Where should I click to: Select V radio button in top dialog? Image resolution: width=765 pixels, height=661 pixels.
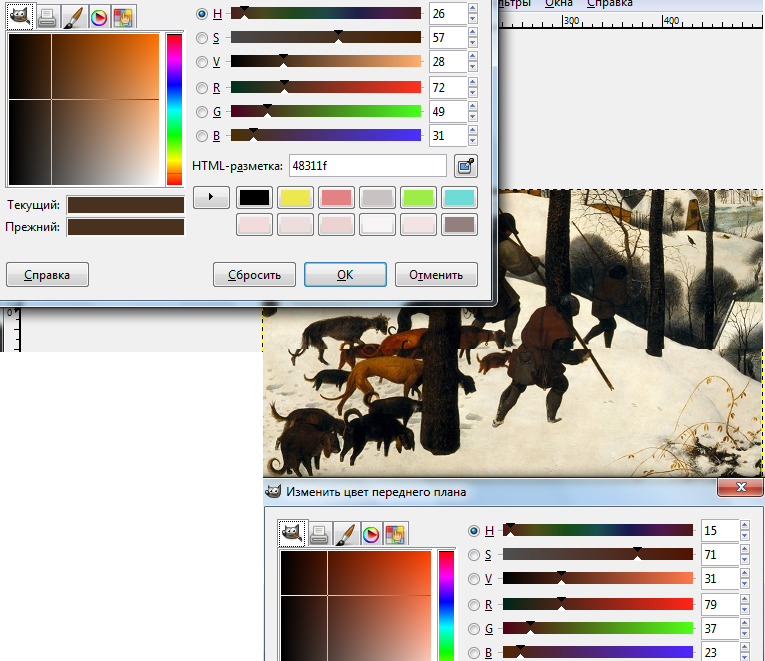tap(201, 62)
